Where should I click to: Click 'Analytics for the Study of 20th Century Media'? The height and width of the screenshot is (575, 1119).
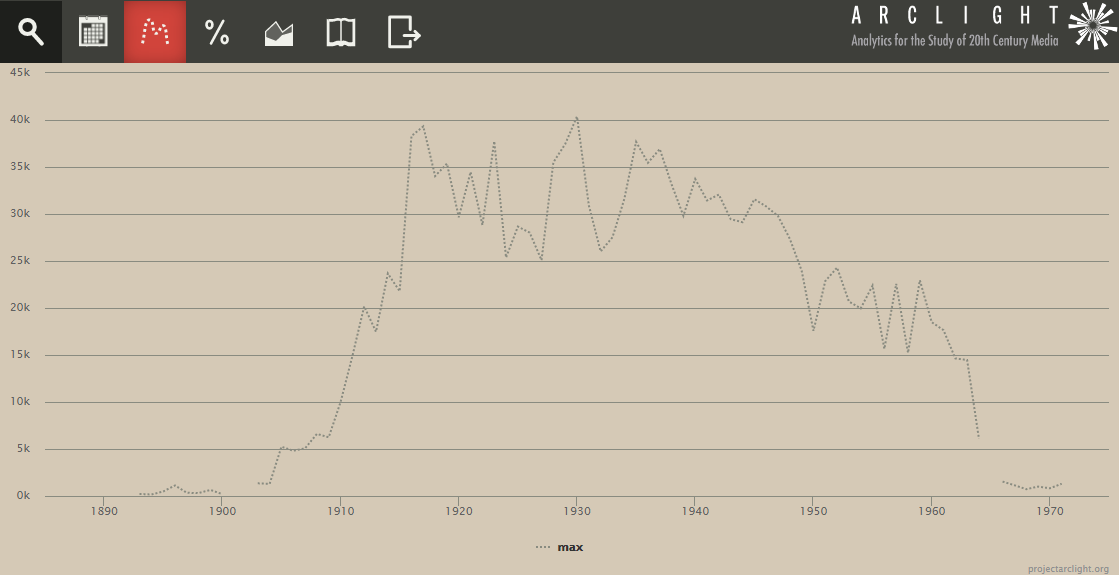pos(955,41)
